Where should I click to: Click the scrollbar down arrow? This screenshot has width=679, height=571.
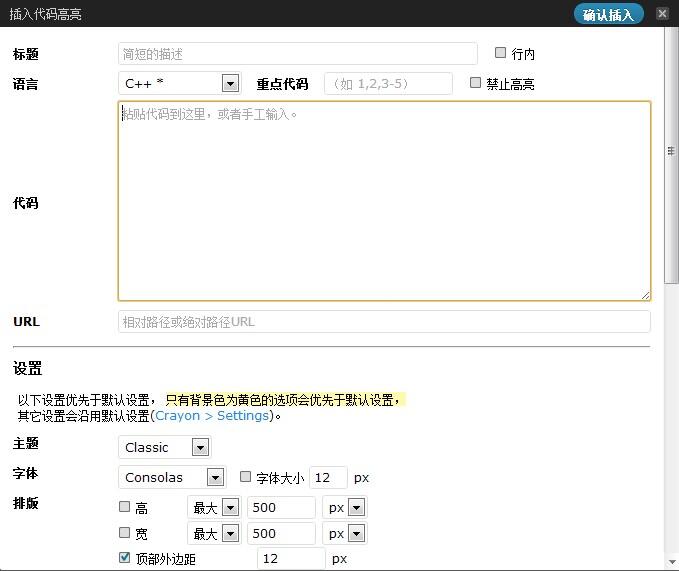tap(672, 562)
